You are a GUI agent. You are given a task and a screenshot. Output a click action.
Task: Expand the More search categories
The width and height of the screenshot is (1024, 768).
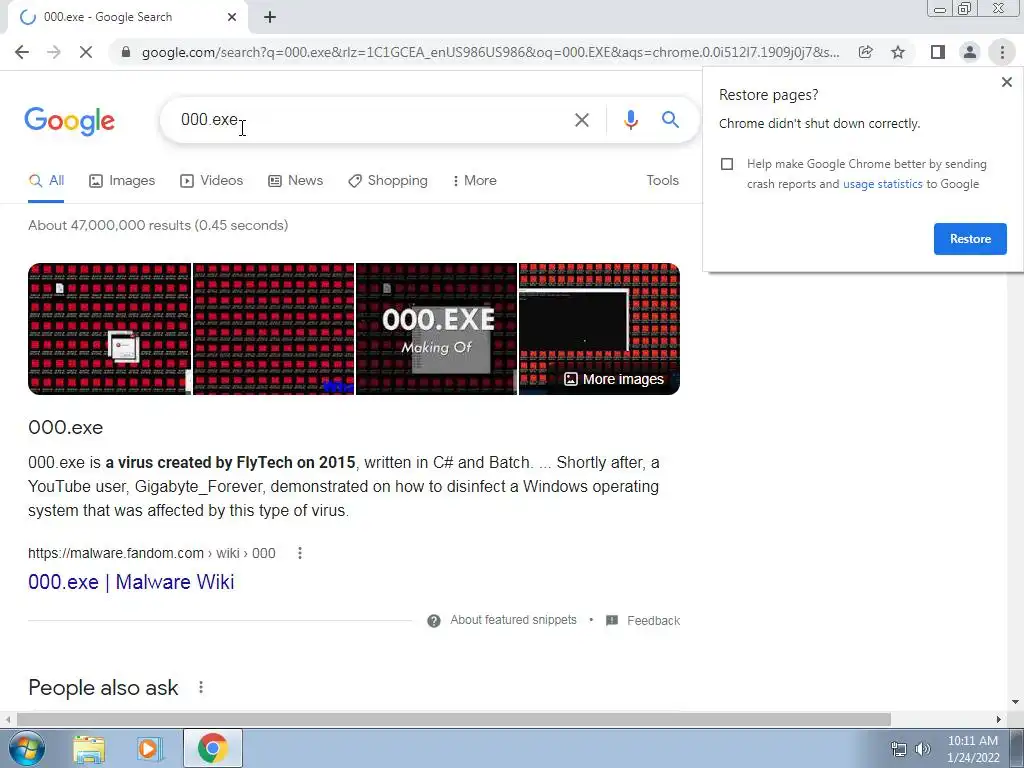(x=475, y=181)
